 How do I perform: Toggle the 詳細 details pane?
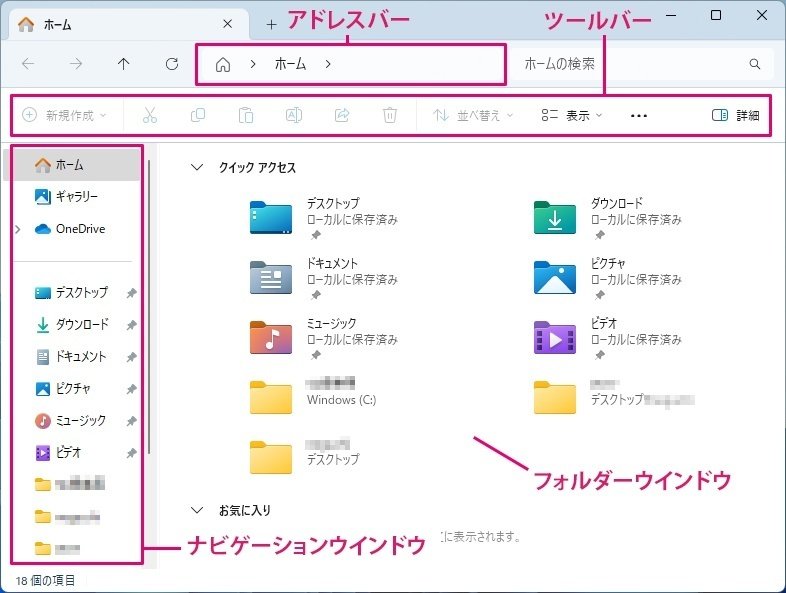coord(735,115)
